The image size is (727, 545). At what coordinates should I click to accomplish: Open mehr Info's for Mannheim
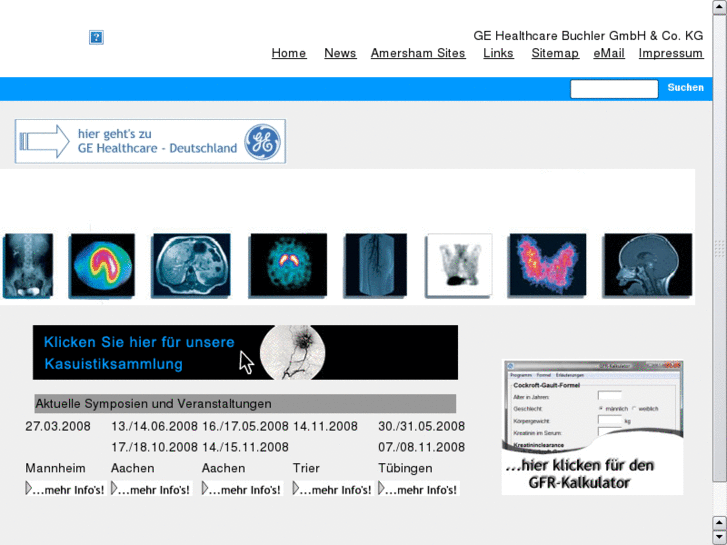point(66,489)
